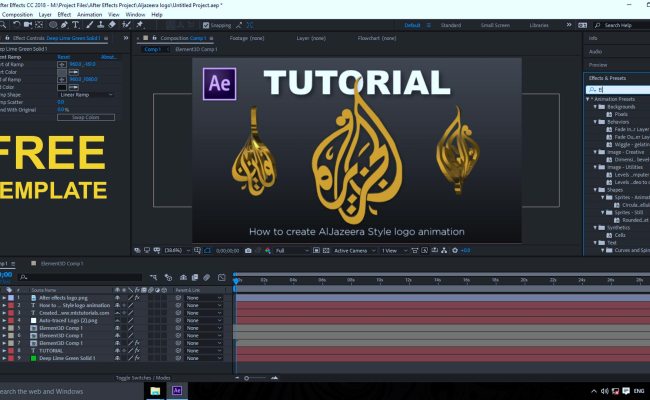
Task: Select the Pen tool
Action: (x=64, y=25)
